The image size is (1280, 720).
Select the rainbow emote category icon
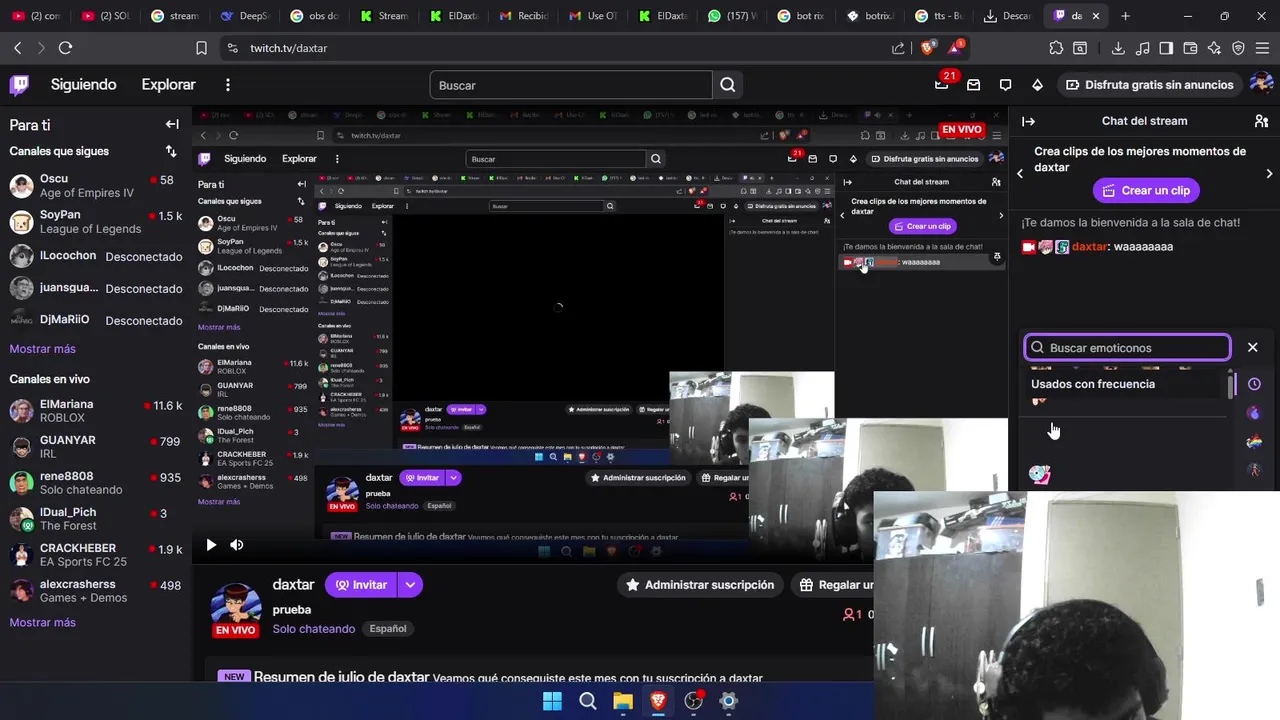tap(1254, 442)
